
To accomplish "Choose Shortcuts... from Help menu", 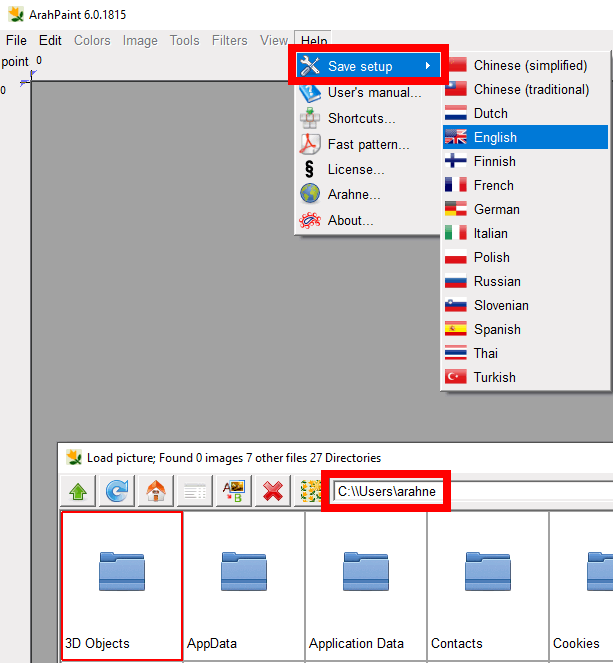I will (367, 118).
